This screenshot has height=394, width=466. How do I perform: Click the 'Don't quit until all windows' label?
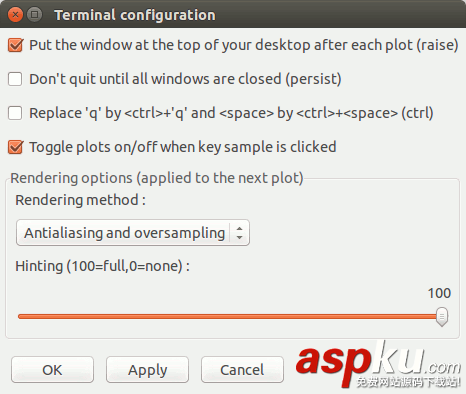coord(185,79)
